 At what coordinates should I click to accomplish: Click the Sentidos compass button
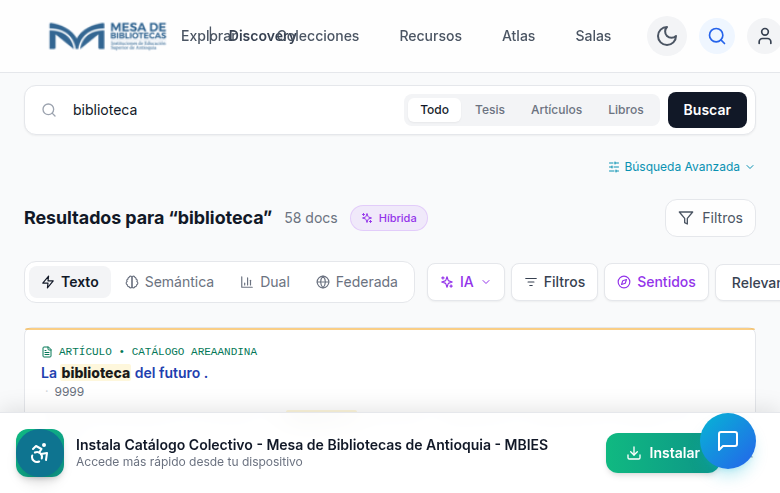(x=656, y=282)
